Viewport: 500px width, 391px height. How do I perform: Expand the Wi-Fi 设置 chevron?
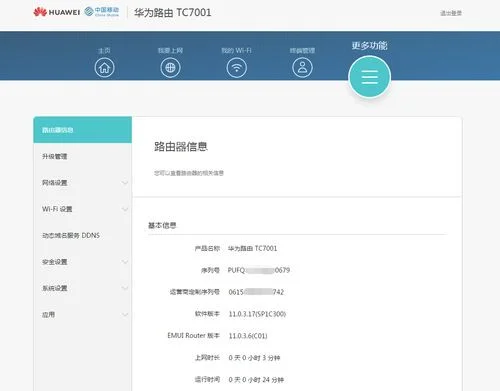pyautogui.click(x=125, y=209)
